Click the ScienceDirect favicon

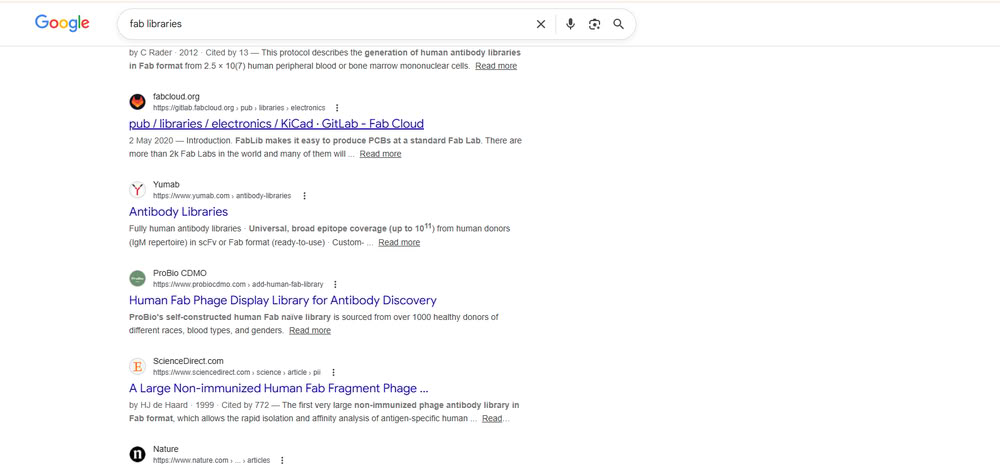click(138, 366)
